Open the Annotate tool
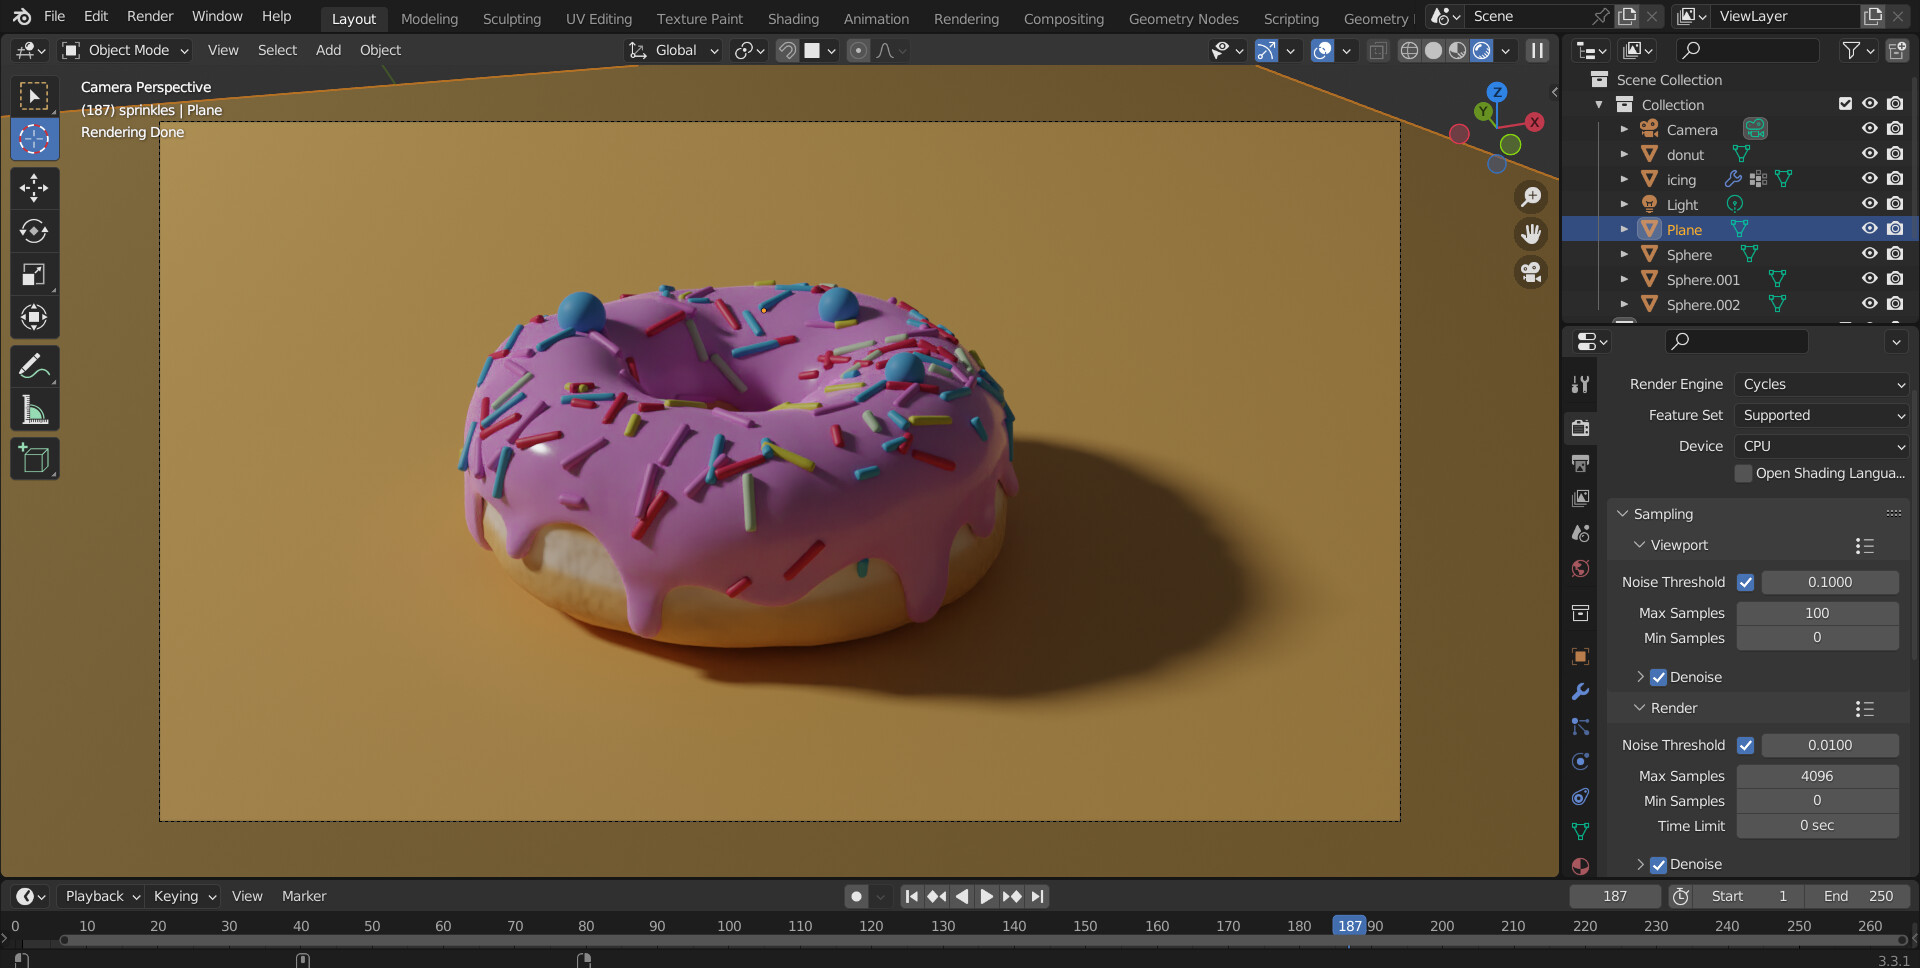Image resolution: width=1920 pixels, height=968 pixels. [34, 366]
